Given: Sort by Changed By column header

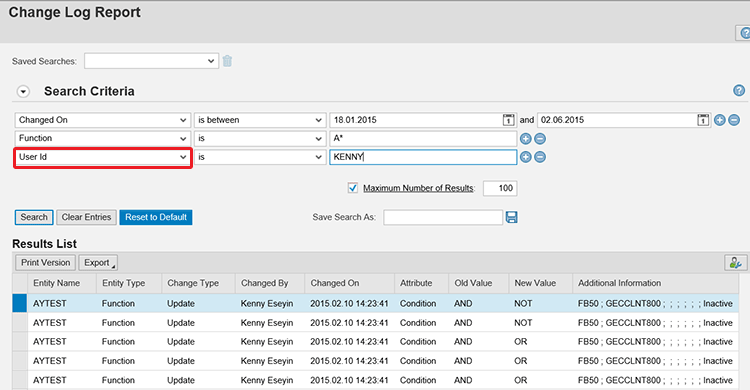Looking at the screenshot, I should tap(270, 283).
